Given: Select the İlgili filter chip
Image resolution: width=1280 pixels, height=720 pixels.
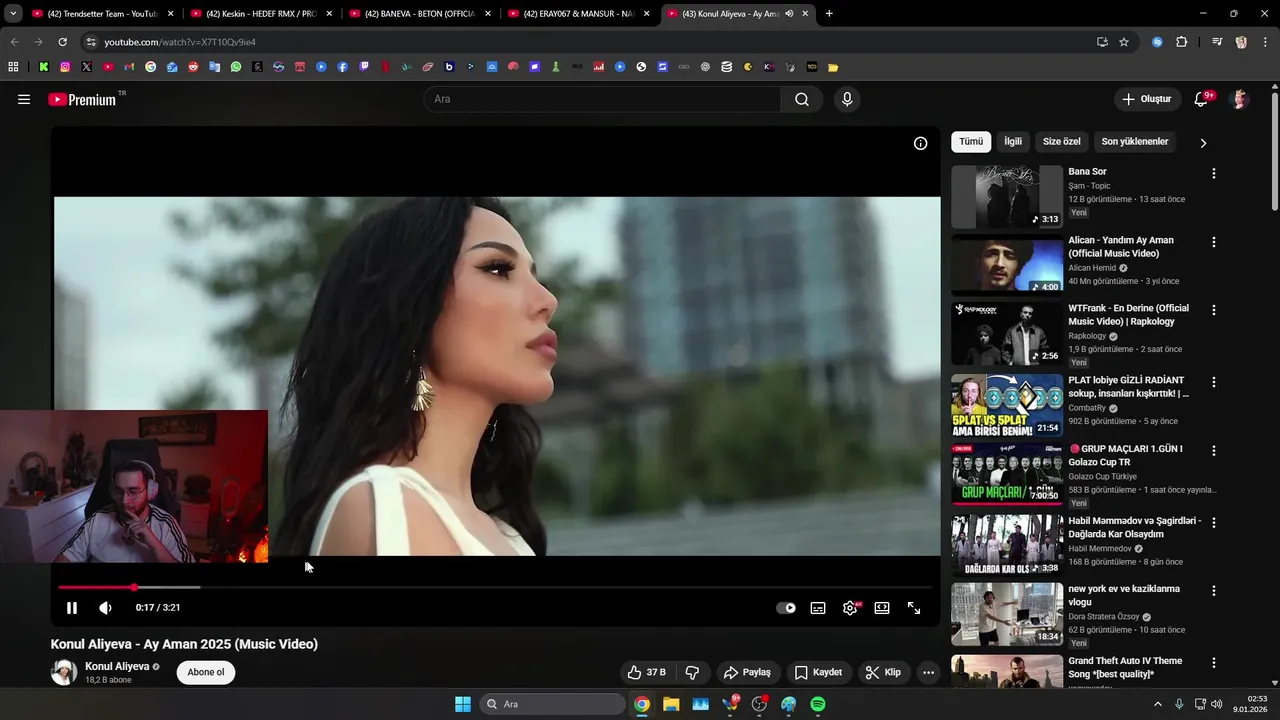Looking at the screenshot, I should pos(1013,142).
